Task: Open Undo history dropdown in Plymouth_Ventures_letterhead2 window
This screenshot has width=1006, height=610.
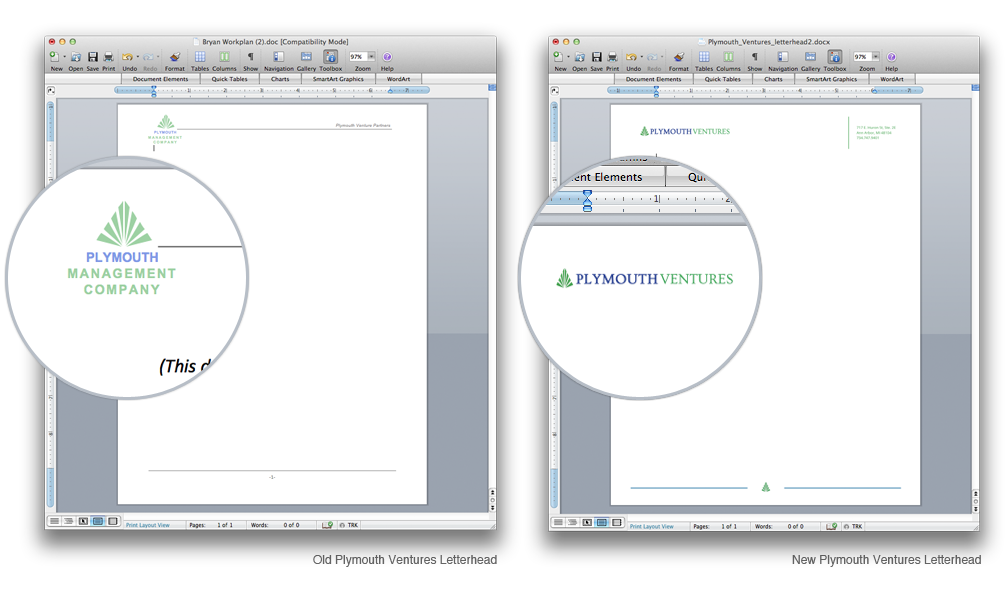Action: [x=641, y=57]
